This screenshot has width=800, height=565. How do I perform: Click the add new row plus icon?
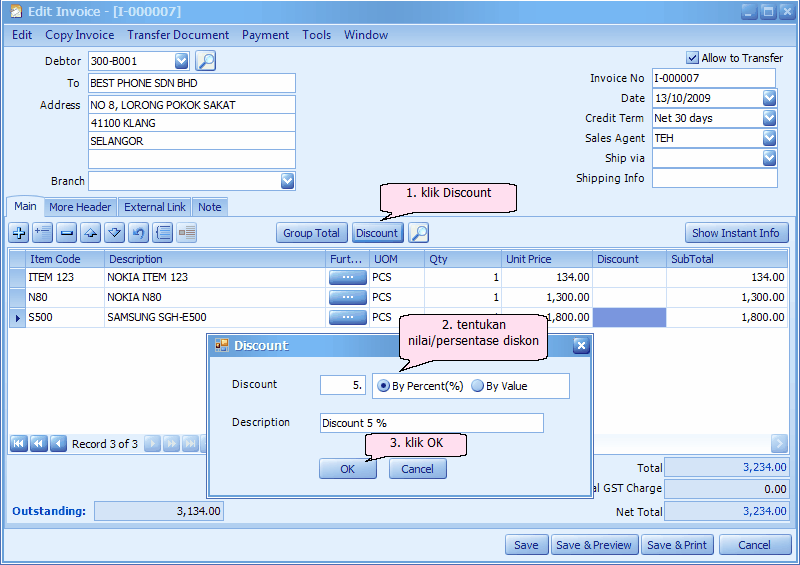coord(18,233)
